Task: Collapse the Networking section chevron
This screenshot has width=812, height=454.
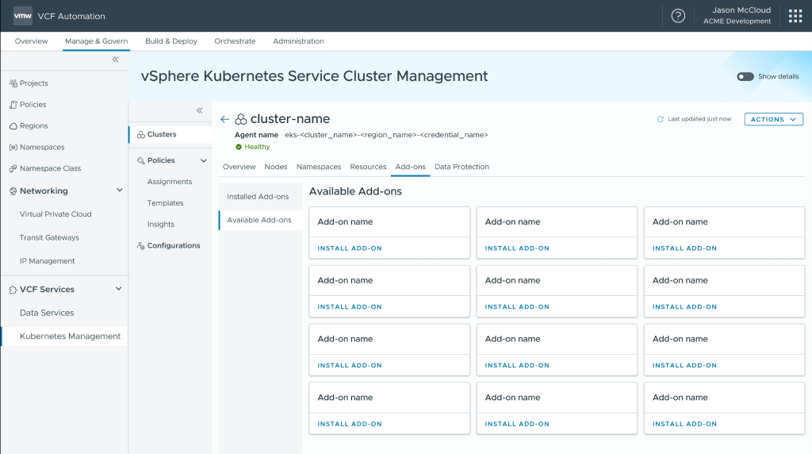Action: tap(120, 191)
